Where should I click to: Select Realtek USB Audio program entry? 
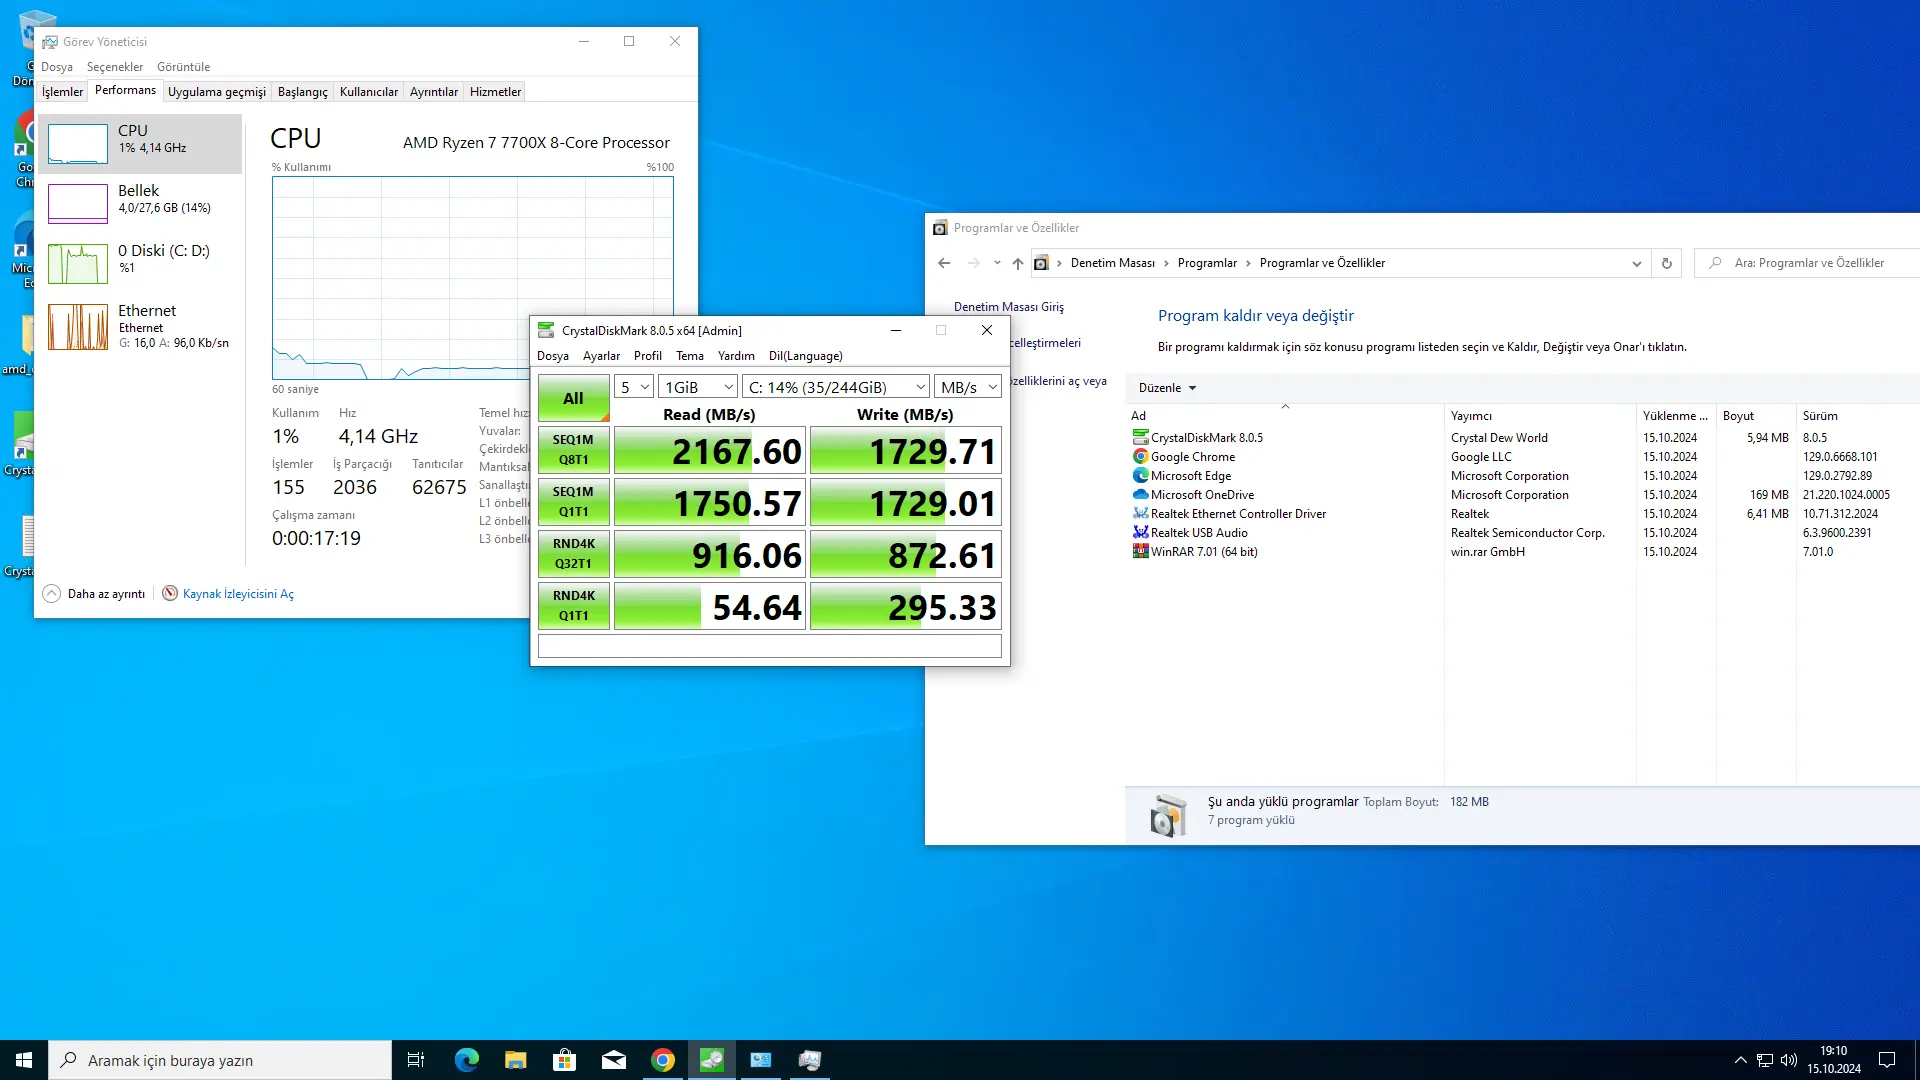point(1199,533)
